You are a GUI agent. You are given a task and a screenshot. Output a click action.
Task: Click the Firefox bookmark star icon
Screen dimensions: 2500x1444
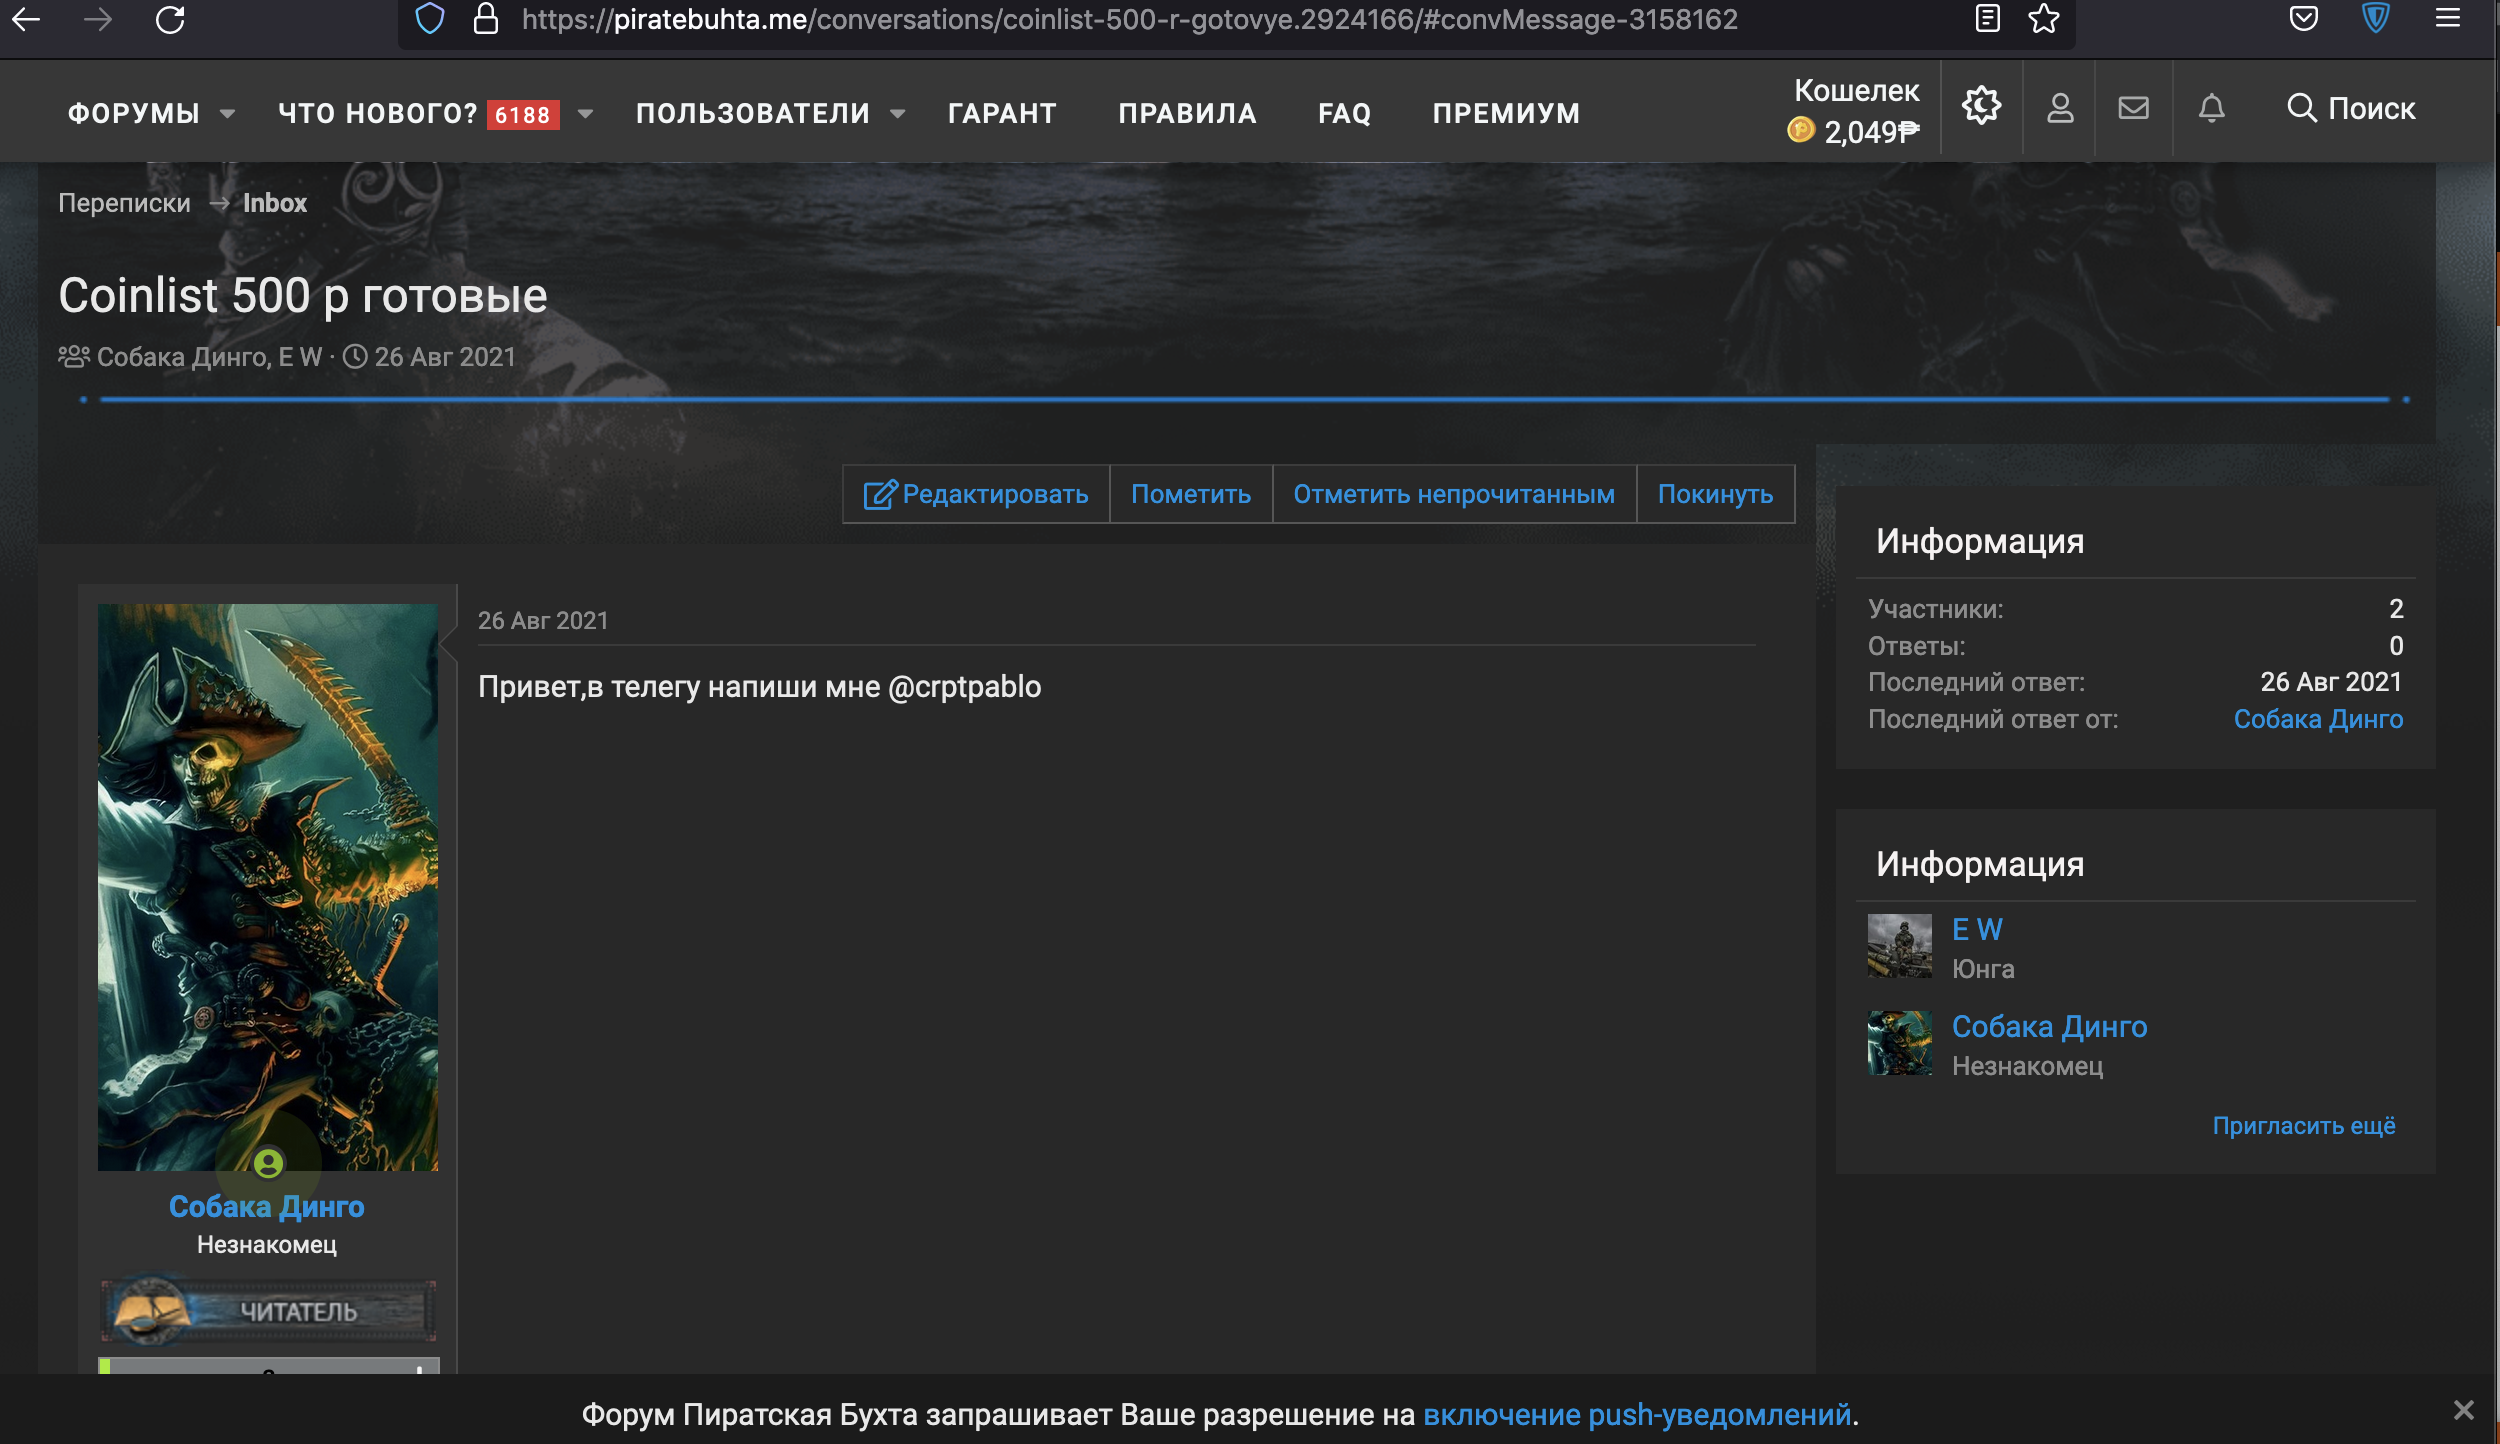[x=2044, y=19]
